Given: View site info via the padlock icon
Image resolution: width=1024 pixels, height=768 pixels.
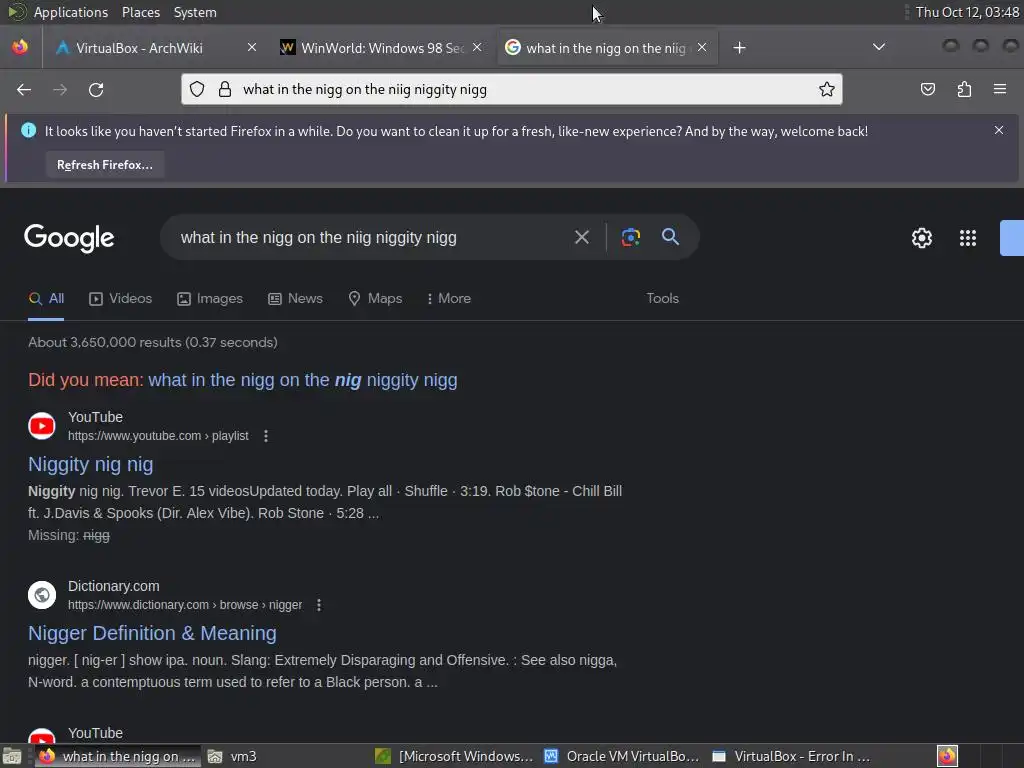Looking at the screenshot, I should click(x=225, y=89).
